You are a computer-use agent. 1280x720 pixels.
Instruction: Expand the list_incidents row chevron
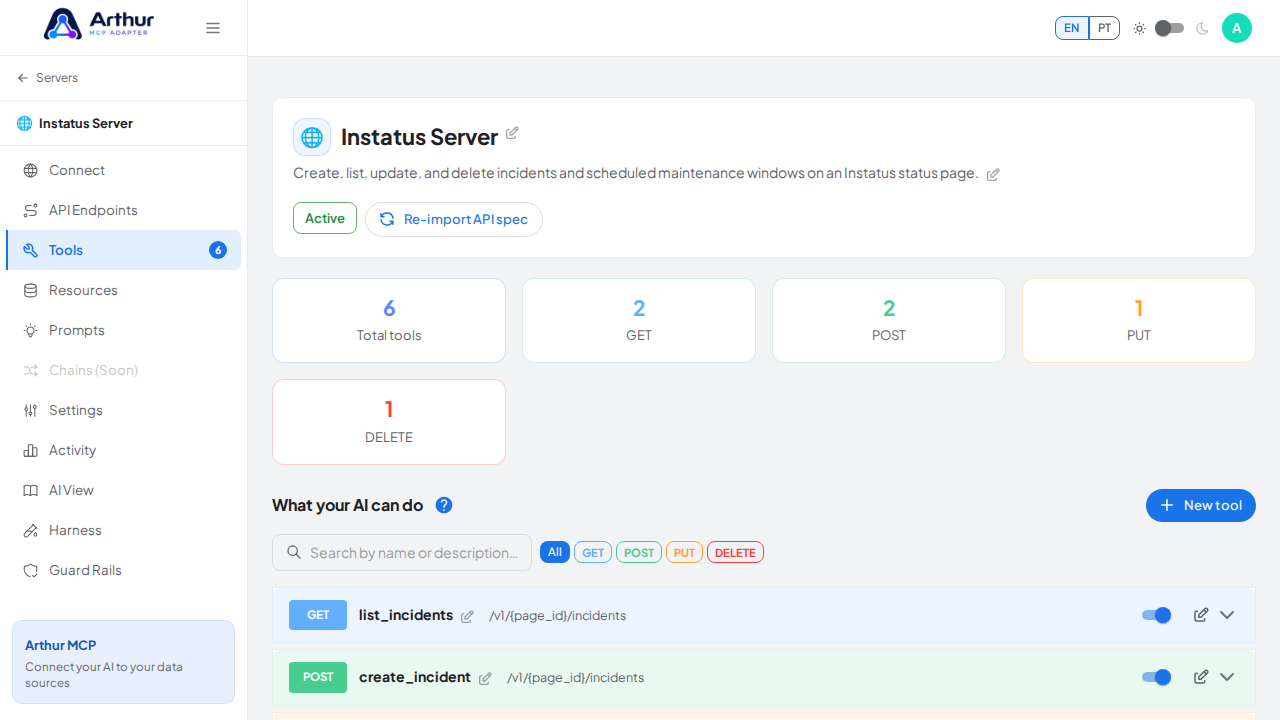[1227, 615]
